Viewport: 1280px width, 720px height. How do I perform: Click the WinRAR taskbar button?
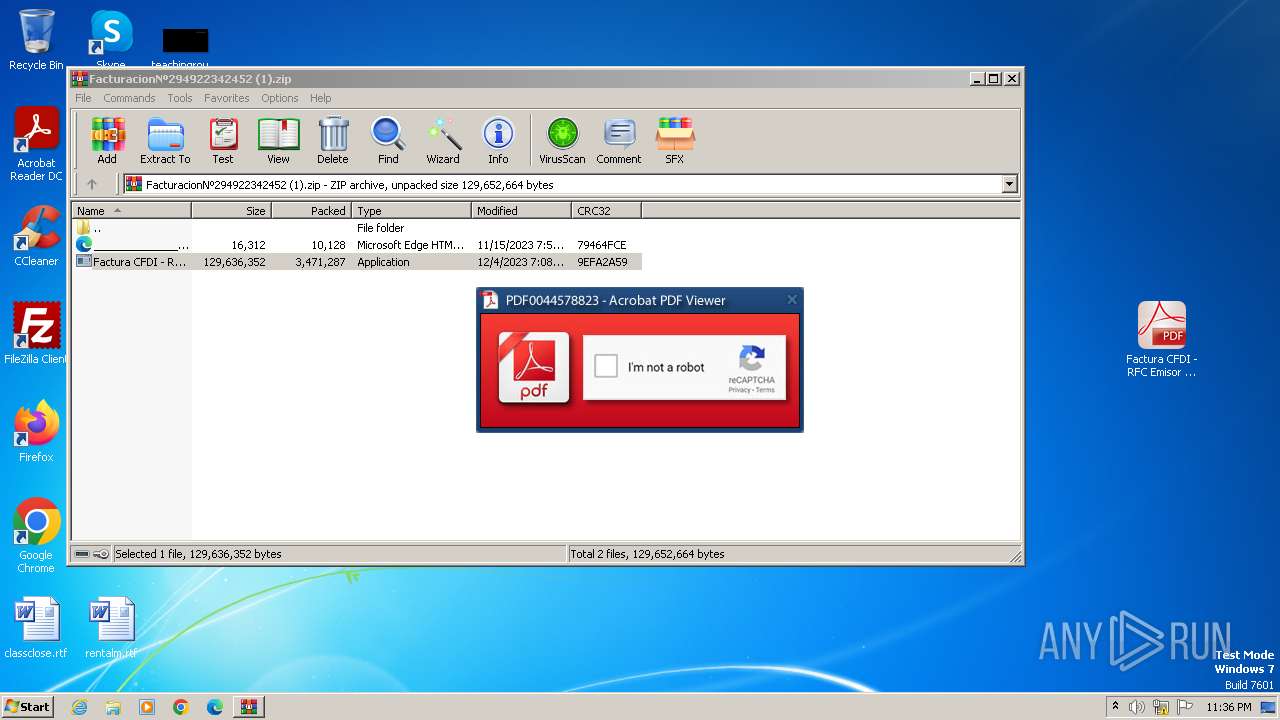tap(249, 707)
